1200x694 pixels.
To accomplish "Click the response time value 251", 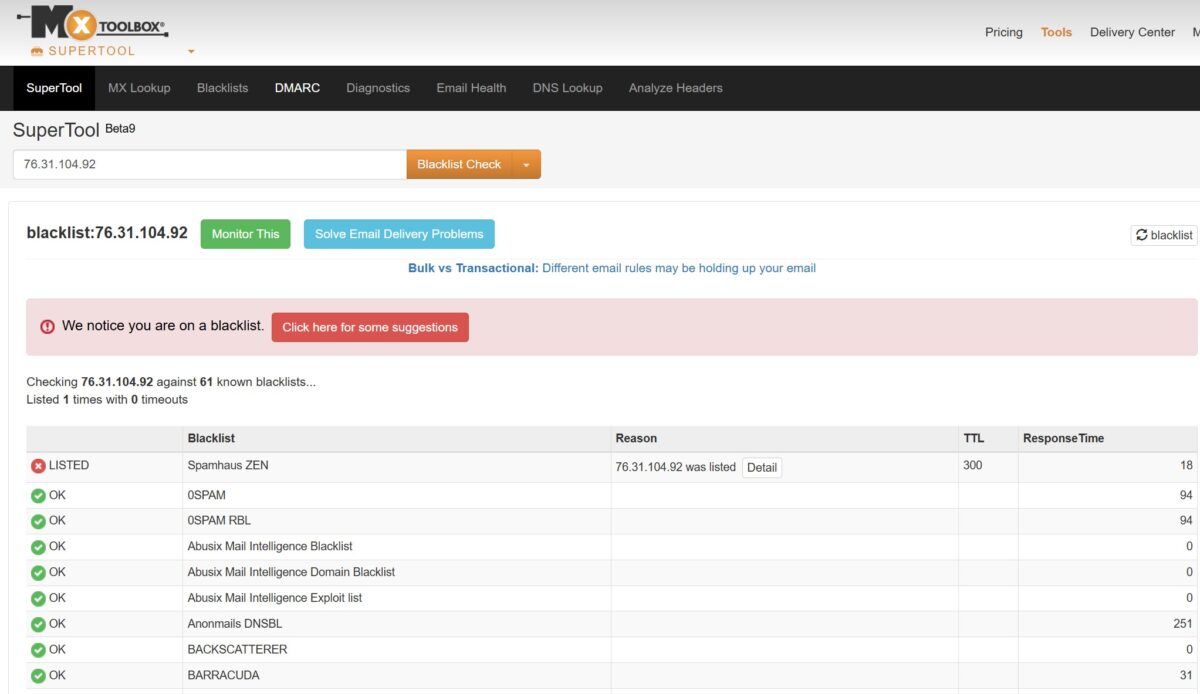I will click(x=1183, y=624).
